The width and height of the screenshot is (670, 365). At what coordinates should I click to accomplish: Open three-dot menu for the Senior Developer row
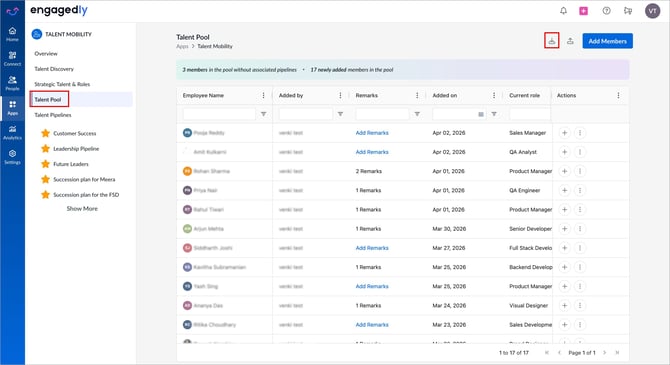[580, 229]
